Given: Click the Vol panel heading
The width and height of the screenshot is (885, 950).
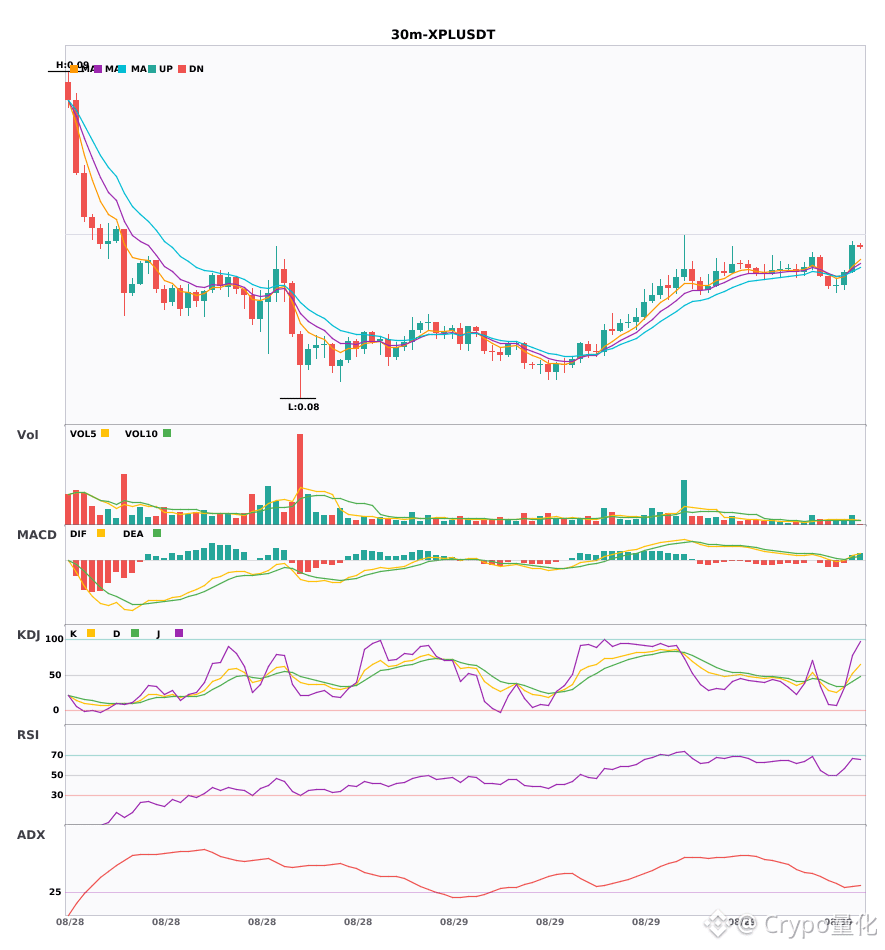Looking at the screenshot, I should (28, 434).
